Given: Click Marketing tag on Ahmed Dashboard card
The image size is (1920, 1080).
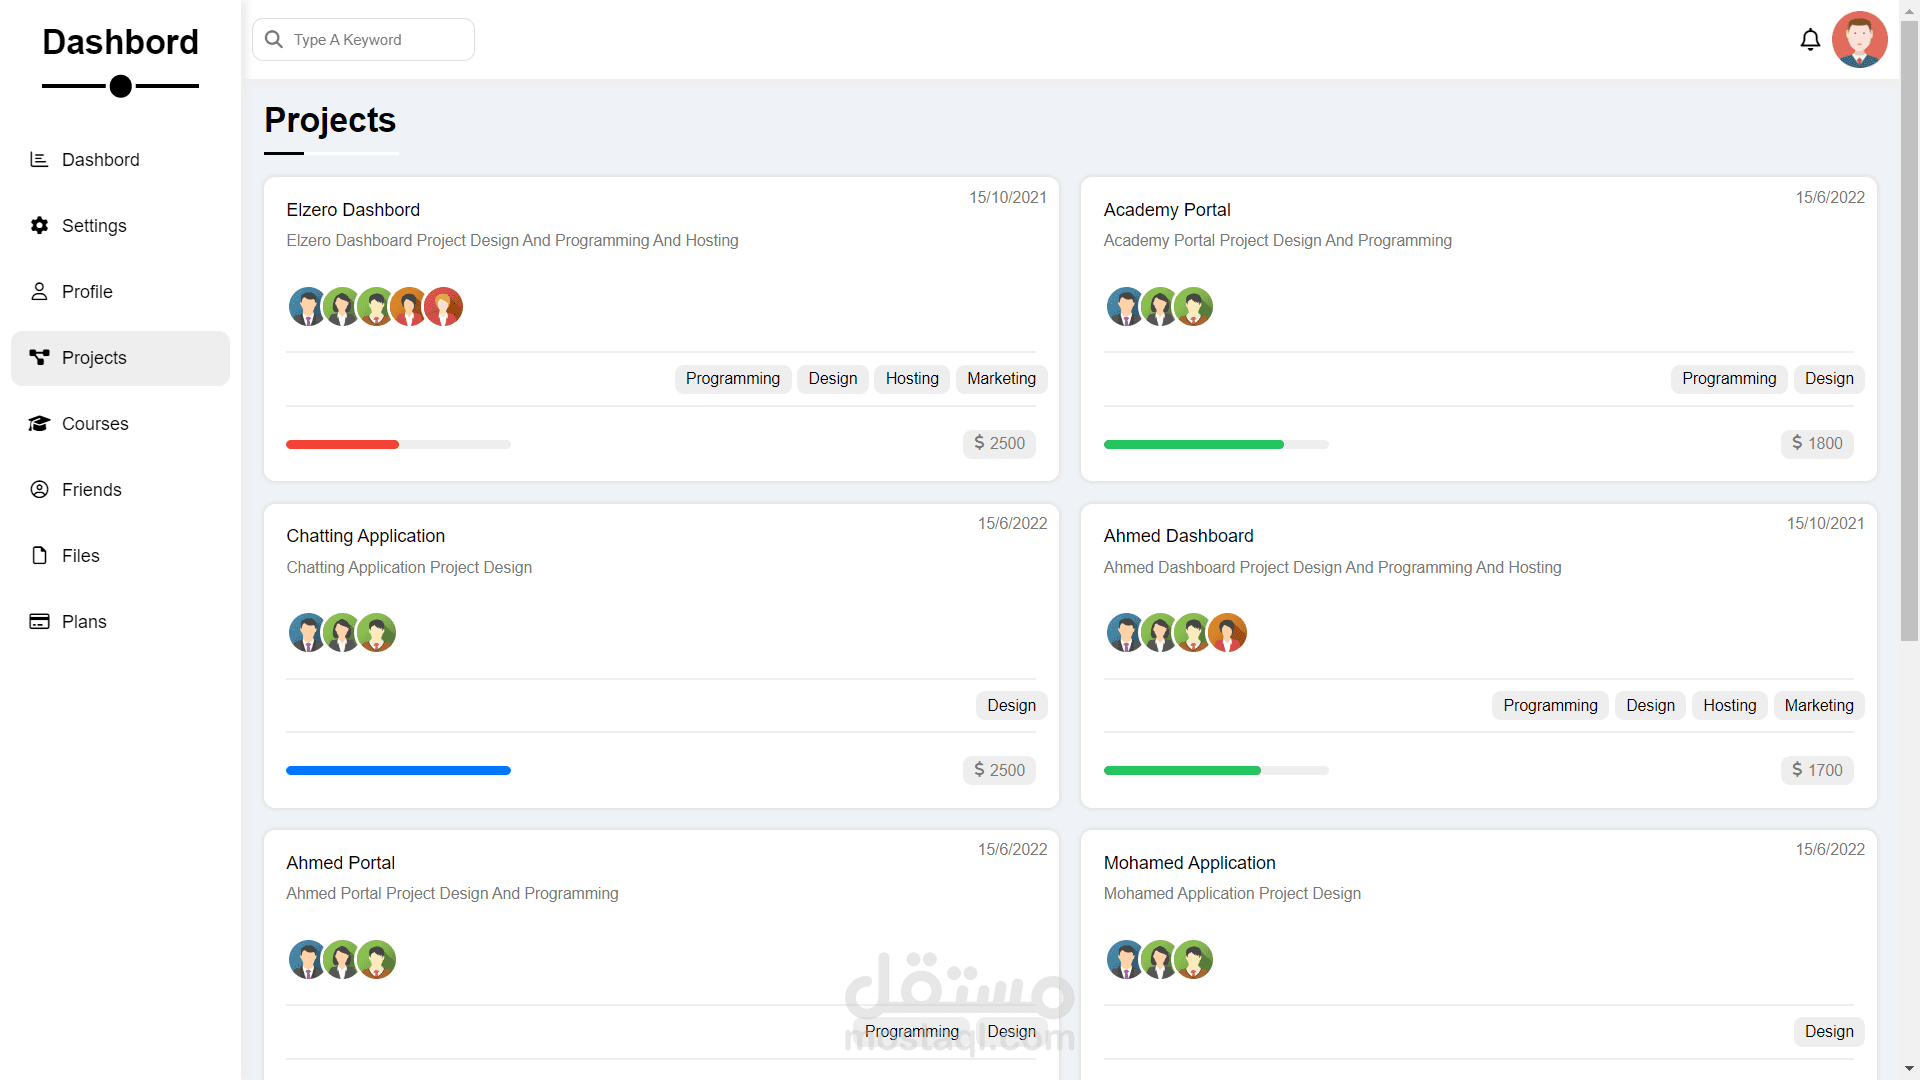Looking at the screenshot, I should [1818, 706].
